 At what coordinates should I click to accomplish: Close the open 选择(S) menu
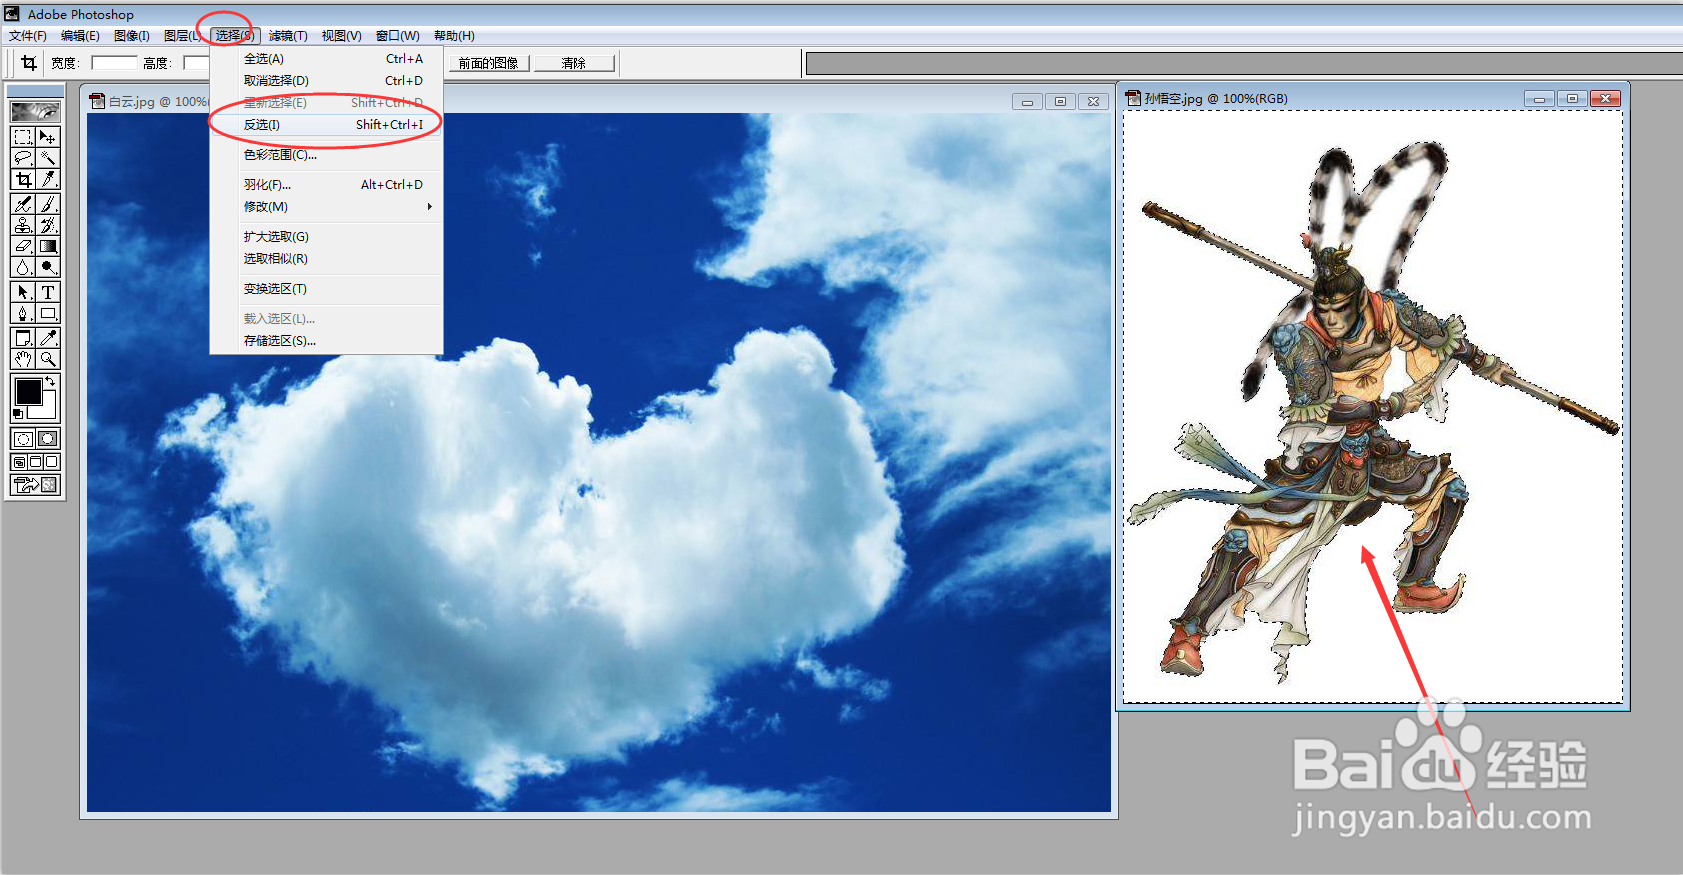coord(235,36)
